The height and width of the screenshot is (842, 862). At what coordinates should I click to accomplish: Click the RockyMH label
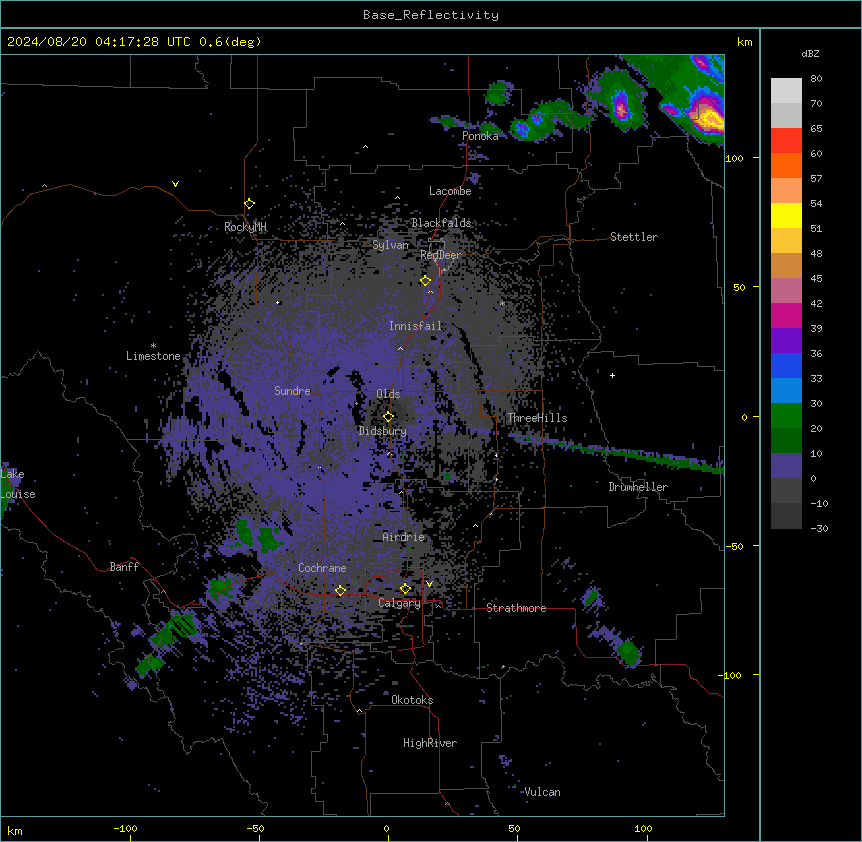coord(245,227)
